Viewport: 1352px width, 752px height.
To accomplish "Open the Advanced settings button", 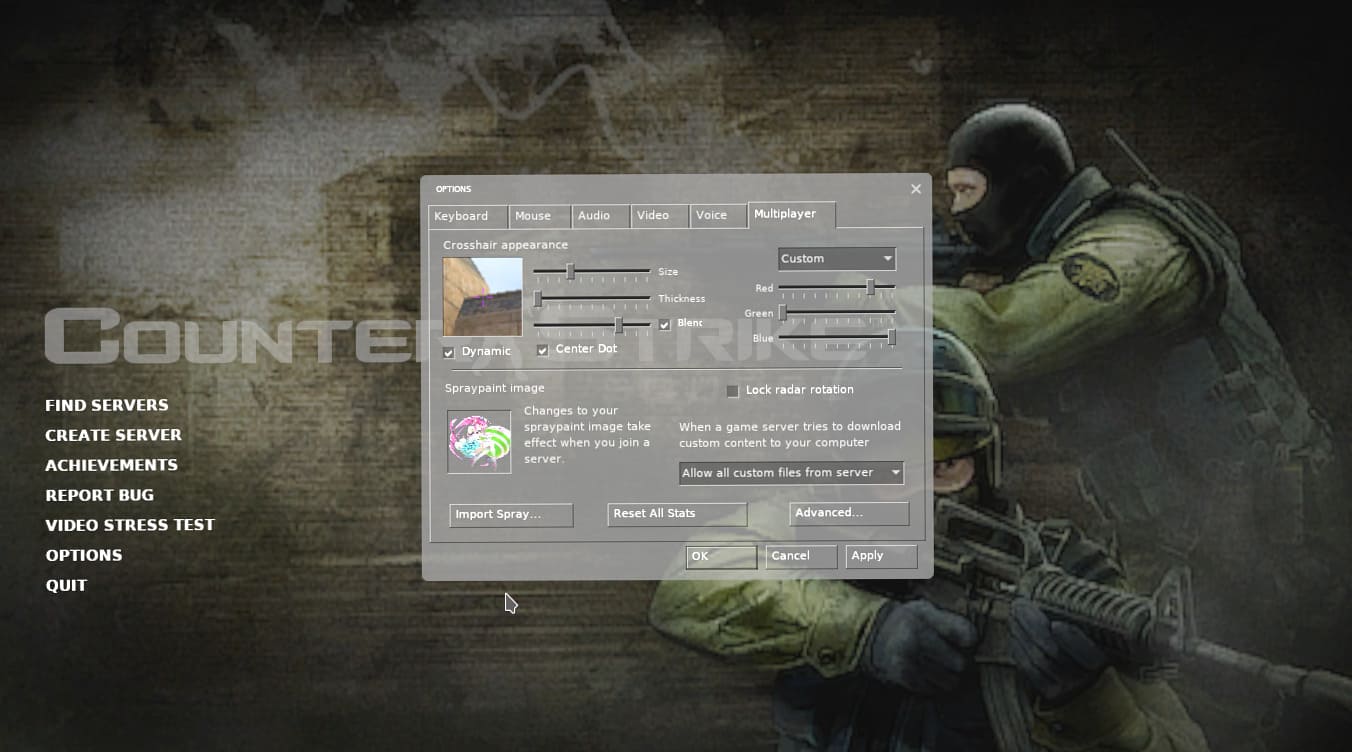I will click(849, 513).
